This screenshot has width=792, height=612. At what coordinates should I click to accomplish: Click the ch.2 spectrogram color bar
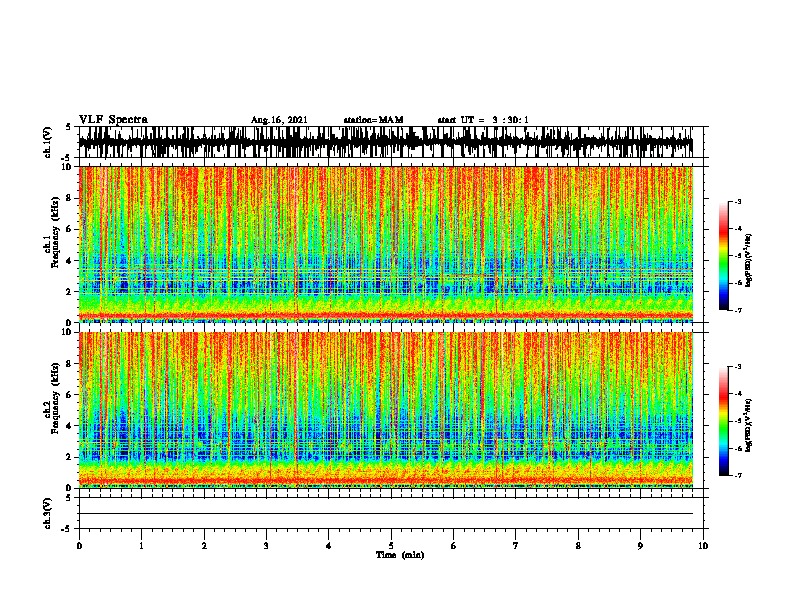click(723, 421)
